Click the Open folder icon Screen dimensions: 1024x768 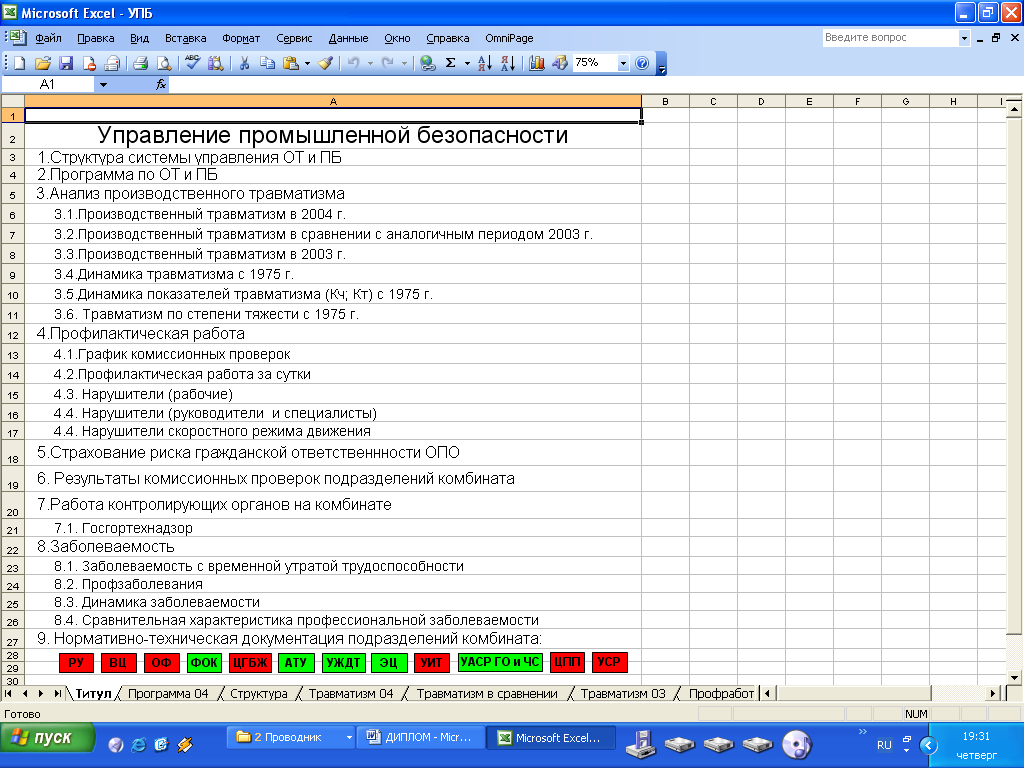tap(43, 63)
